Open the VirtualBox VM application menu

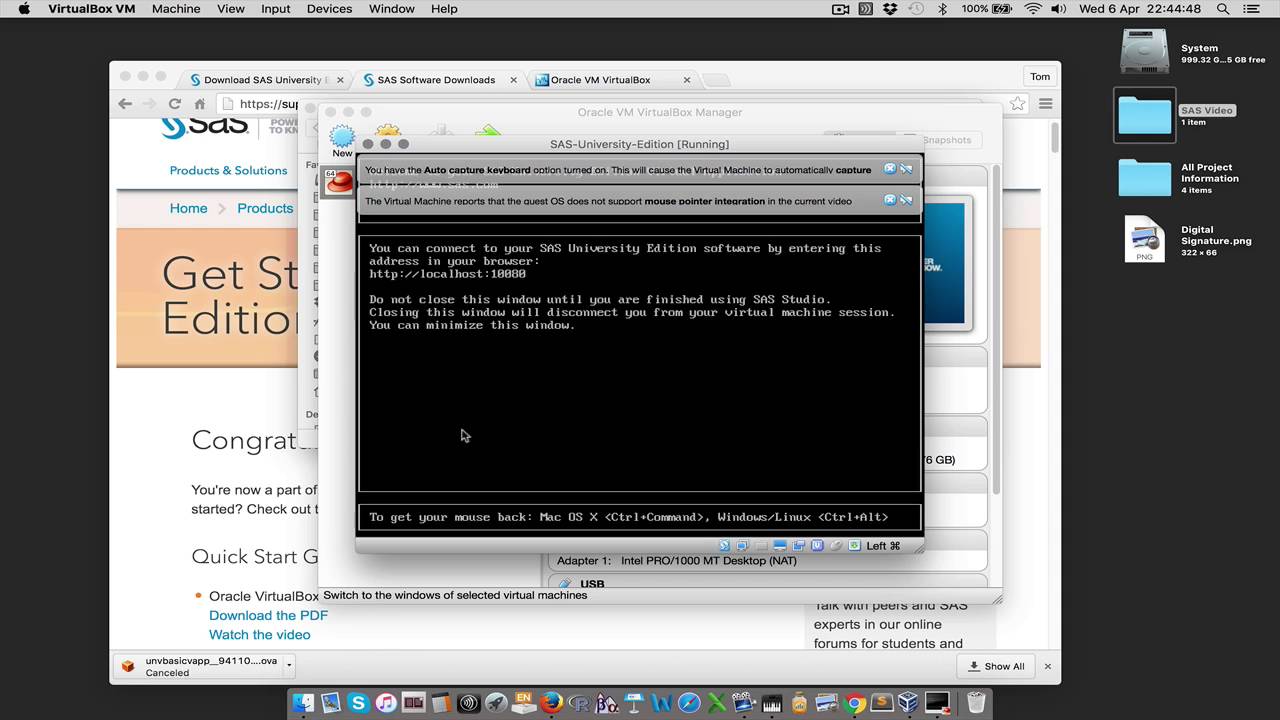[x=92, y=9]
